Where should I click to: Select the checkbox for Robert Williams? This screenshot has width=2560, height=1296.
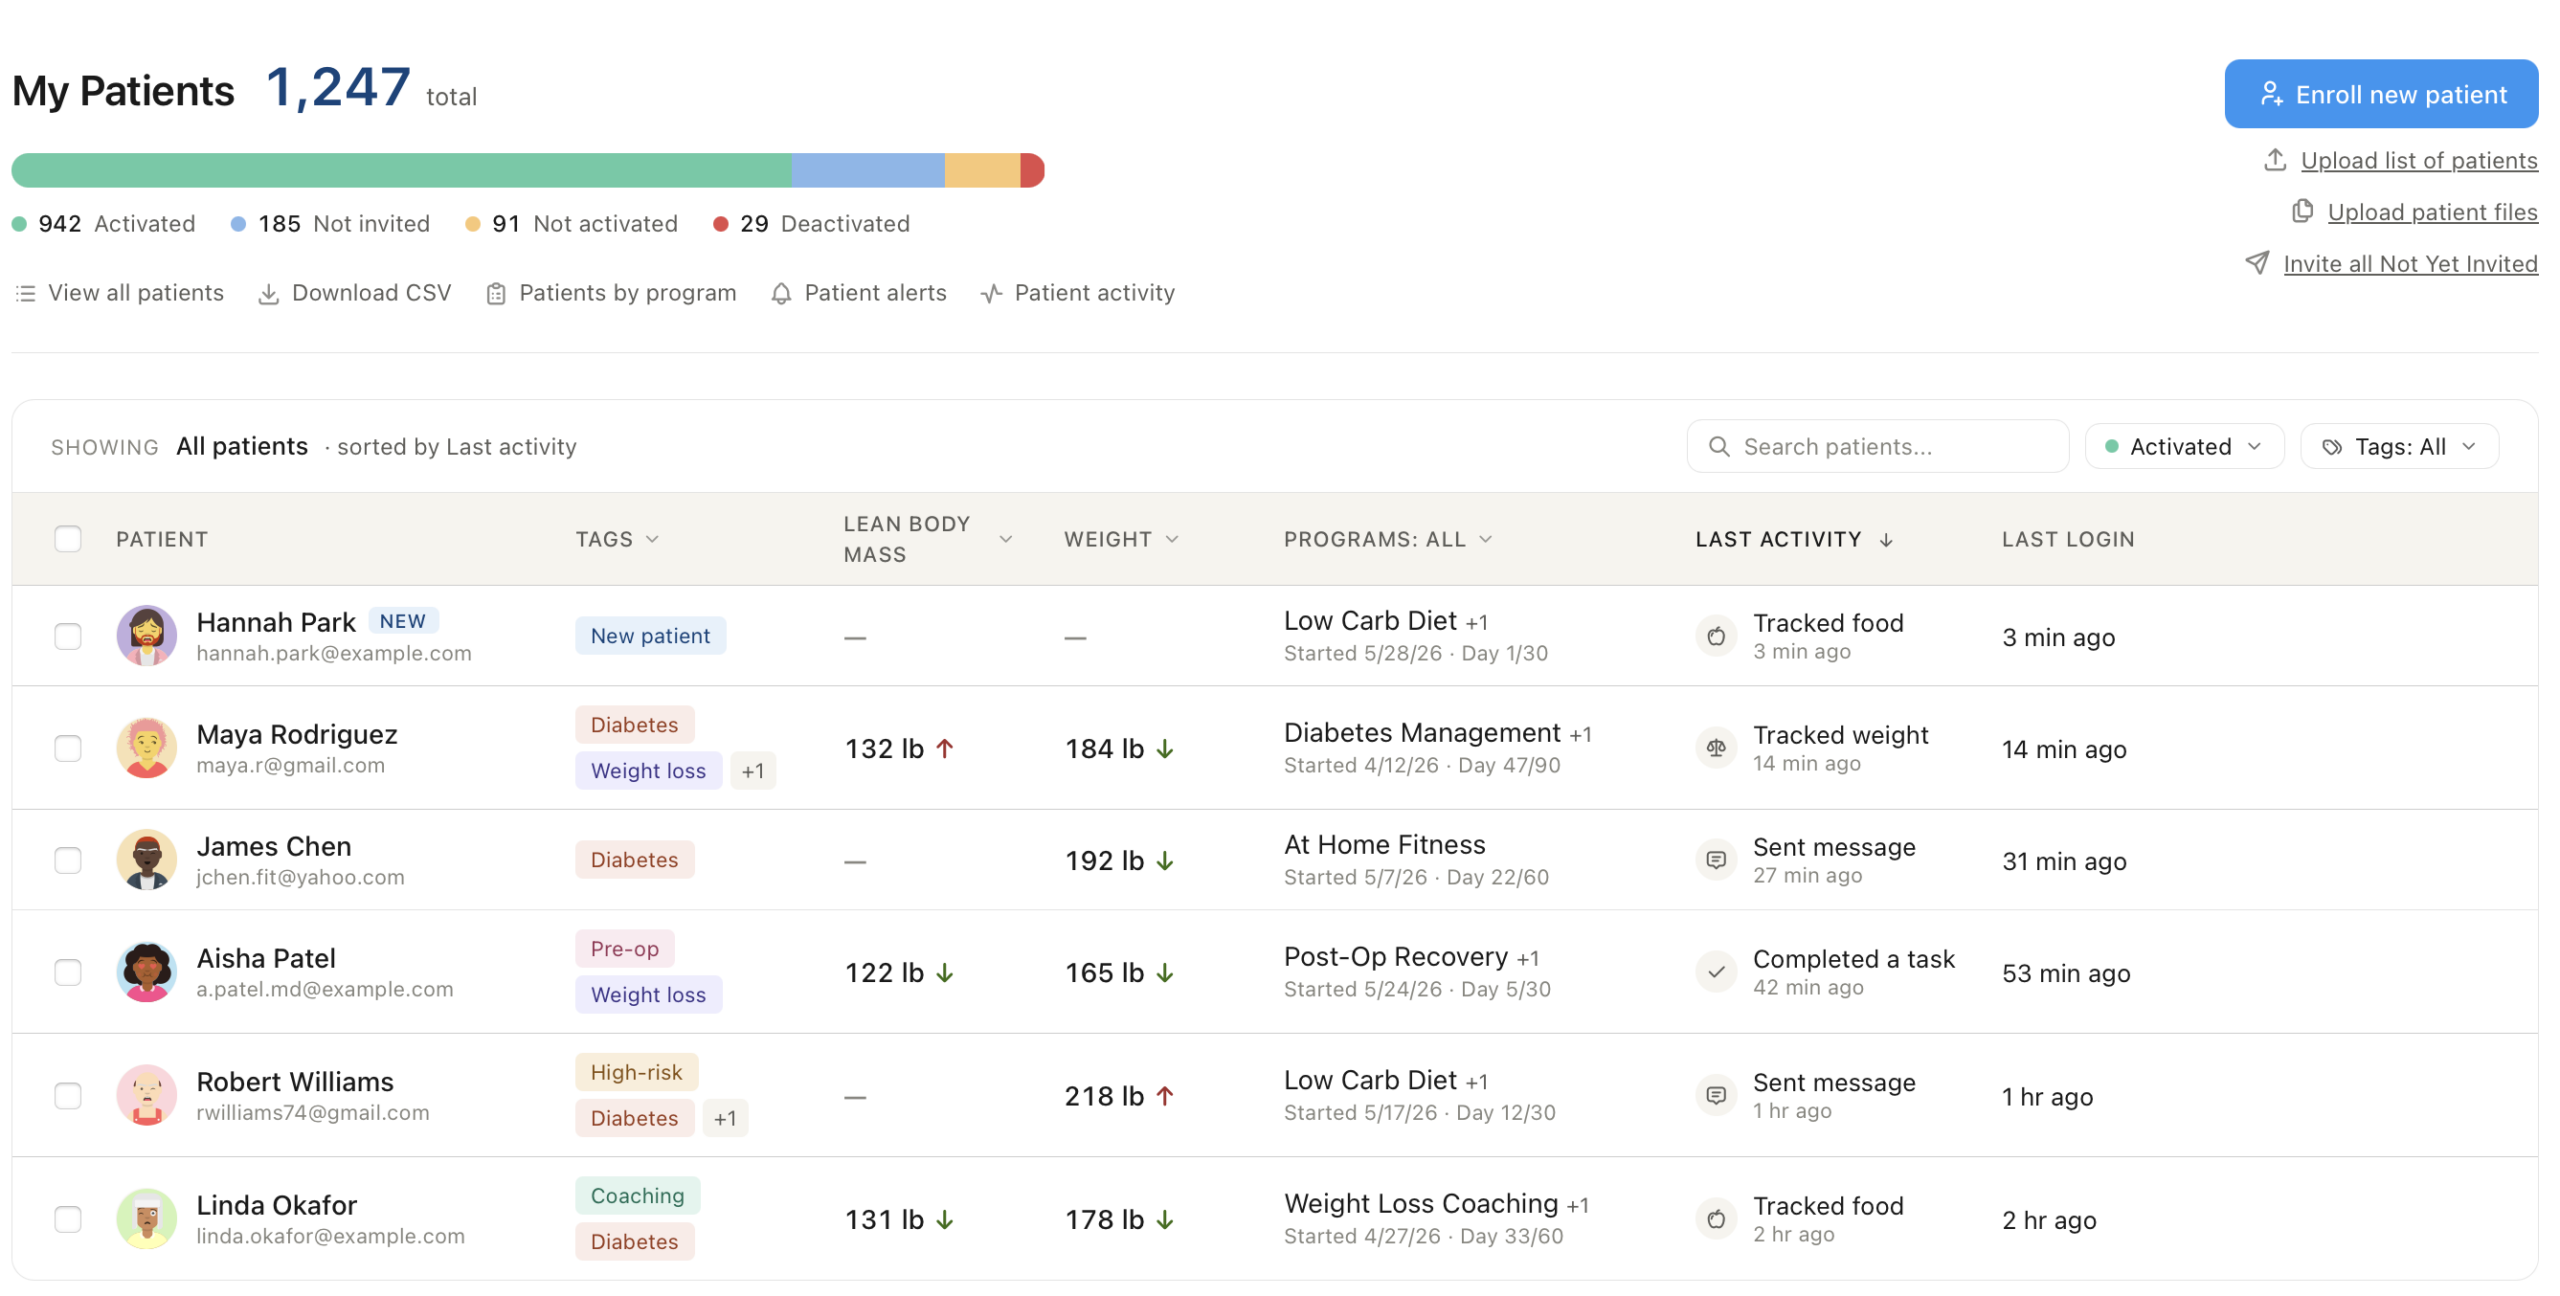coord(68,1095)
